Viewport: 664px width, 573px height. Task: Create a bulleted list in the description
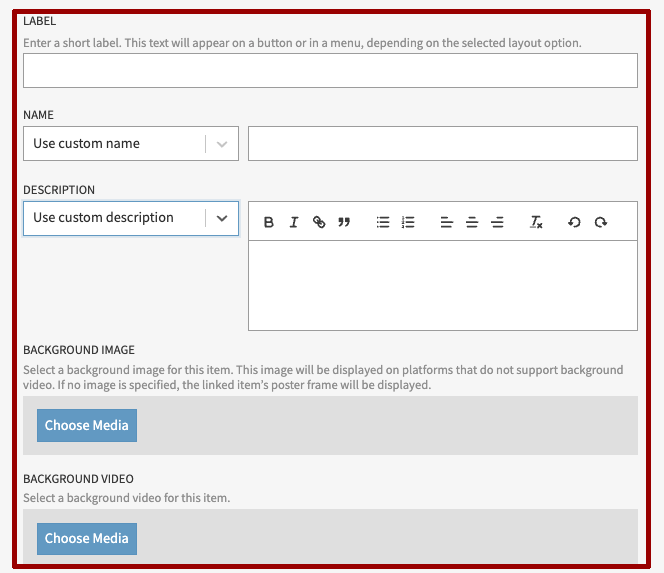[382, 222]
